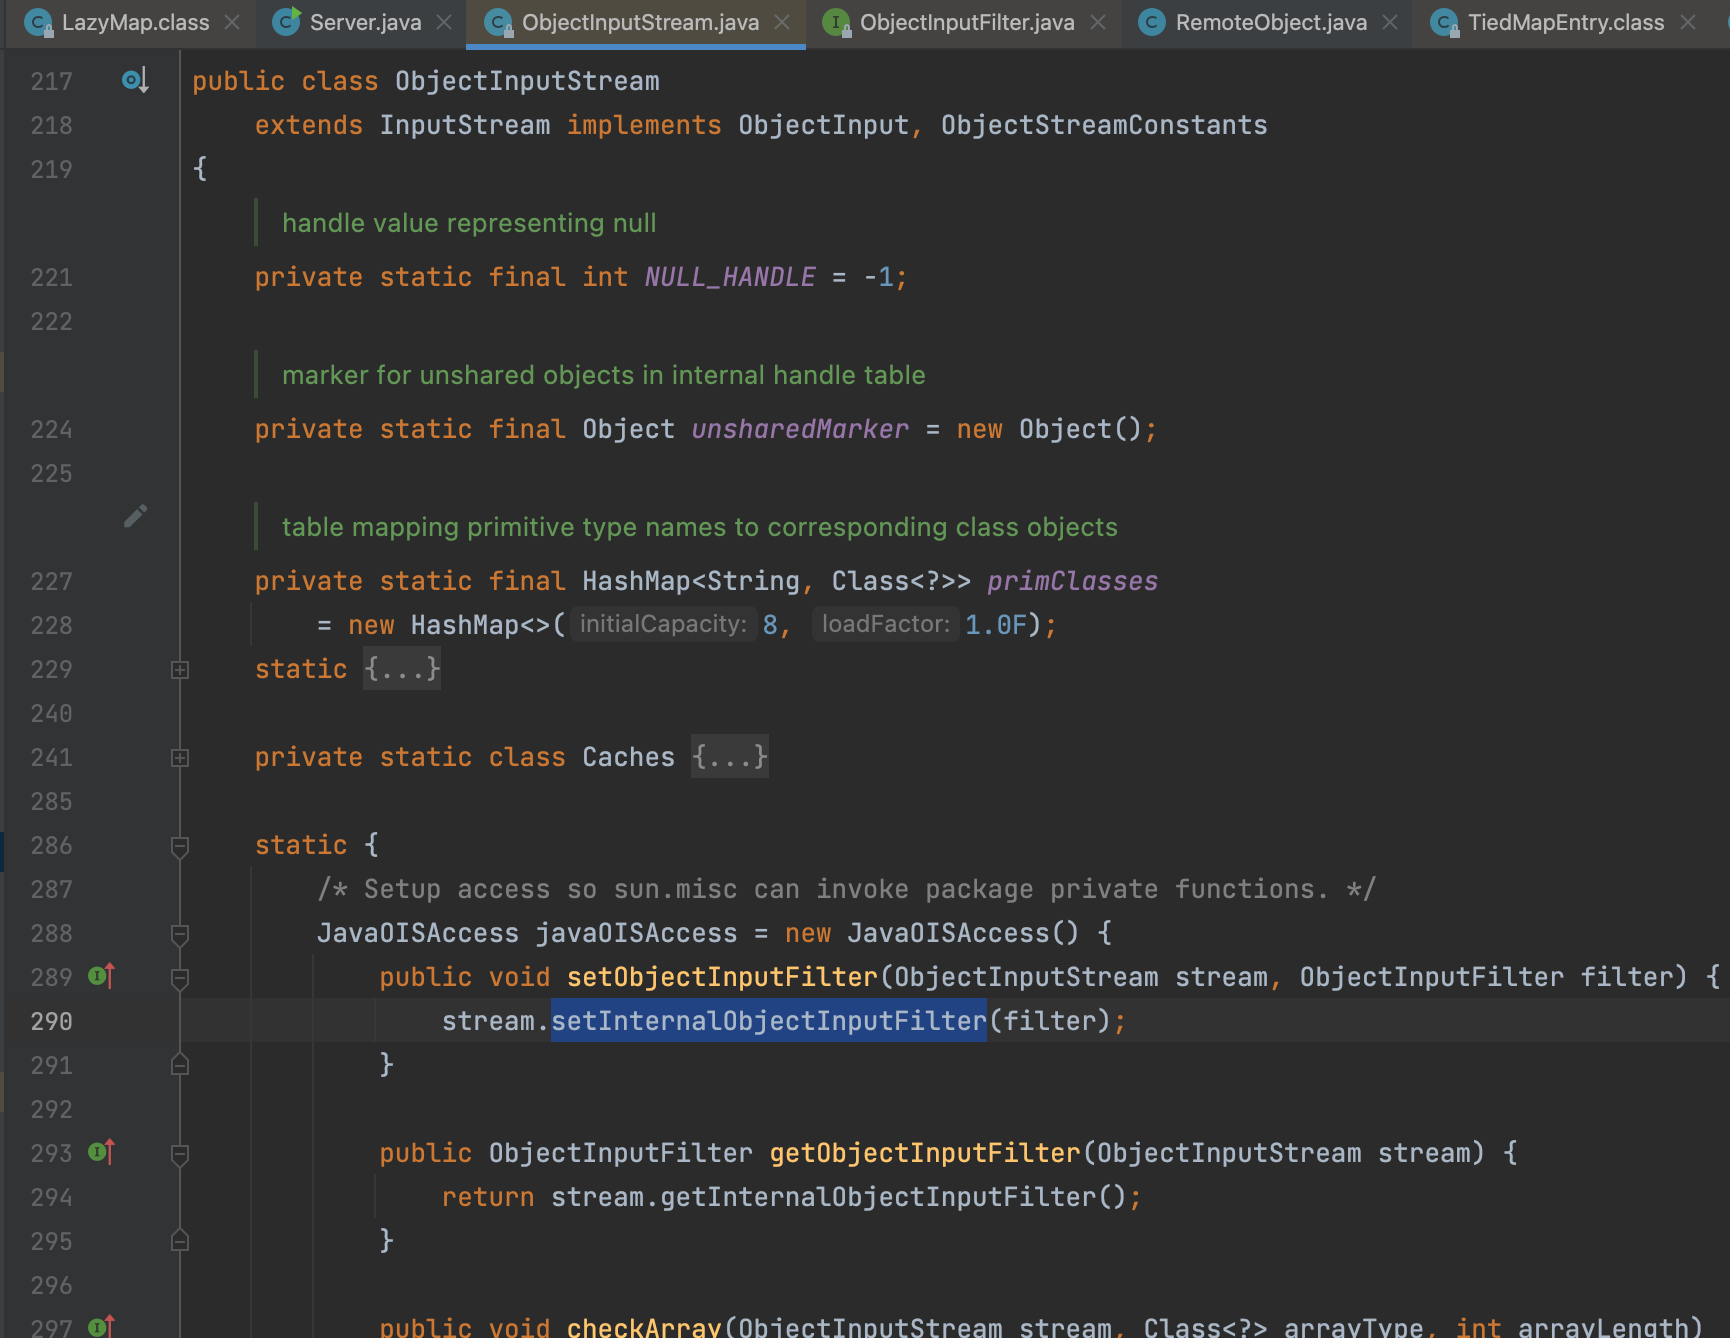Click ObjectStreamConstants in the implements clause
Screen dimensions: 1730x1338
1104,124
